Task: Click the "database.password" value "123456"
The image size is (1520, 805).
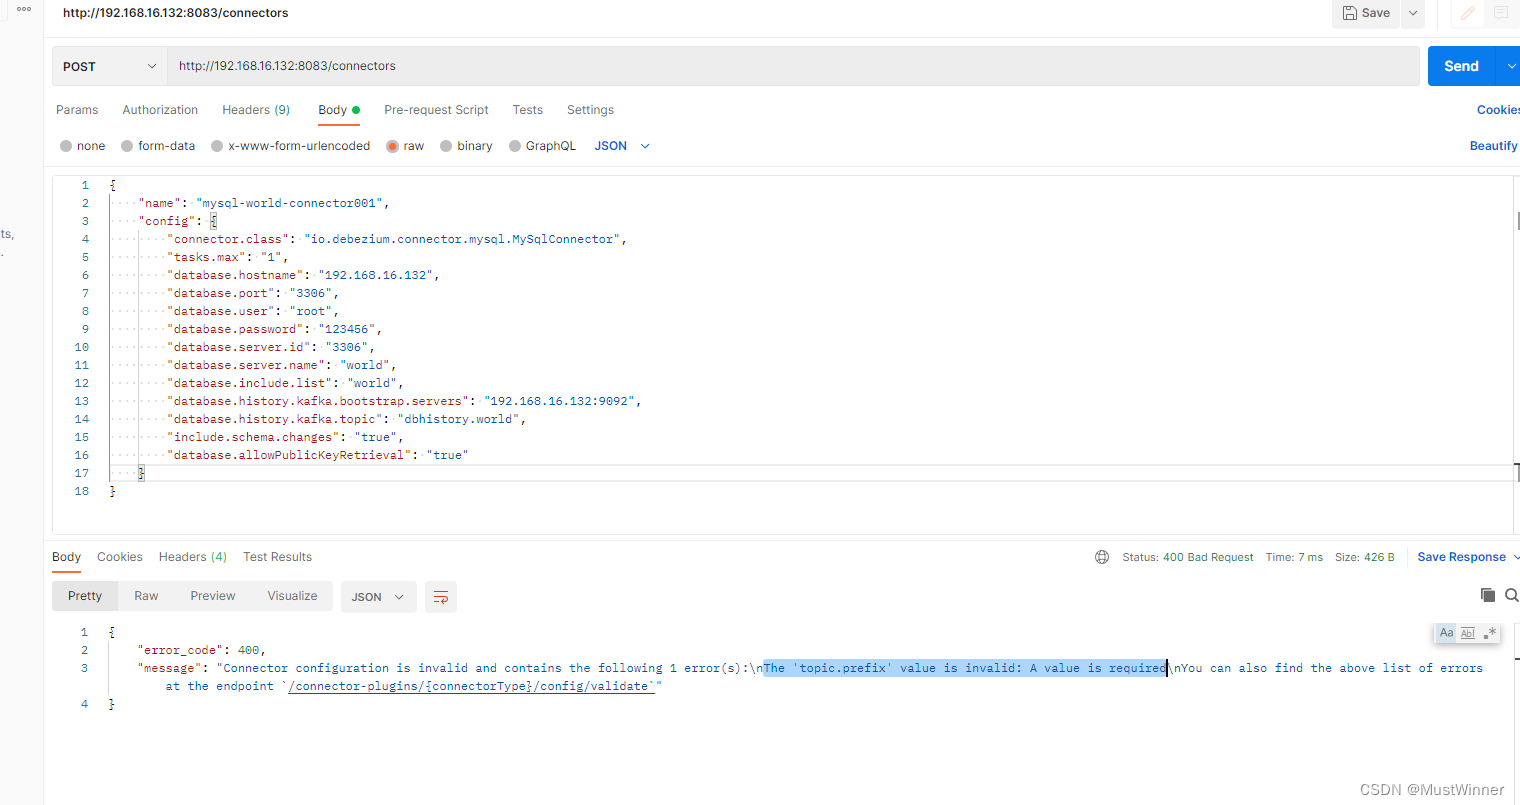Action: click(347, 329)
